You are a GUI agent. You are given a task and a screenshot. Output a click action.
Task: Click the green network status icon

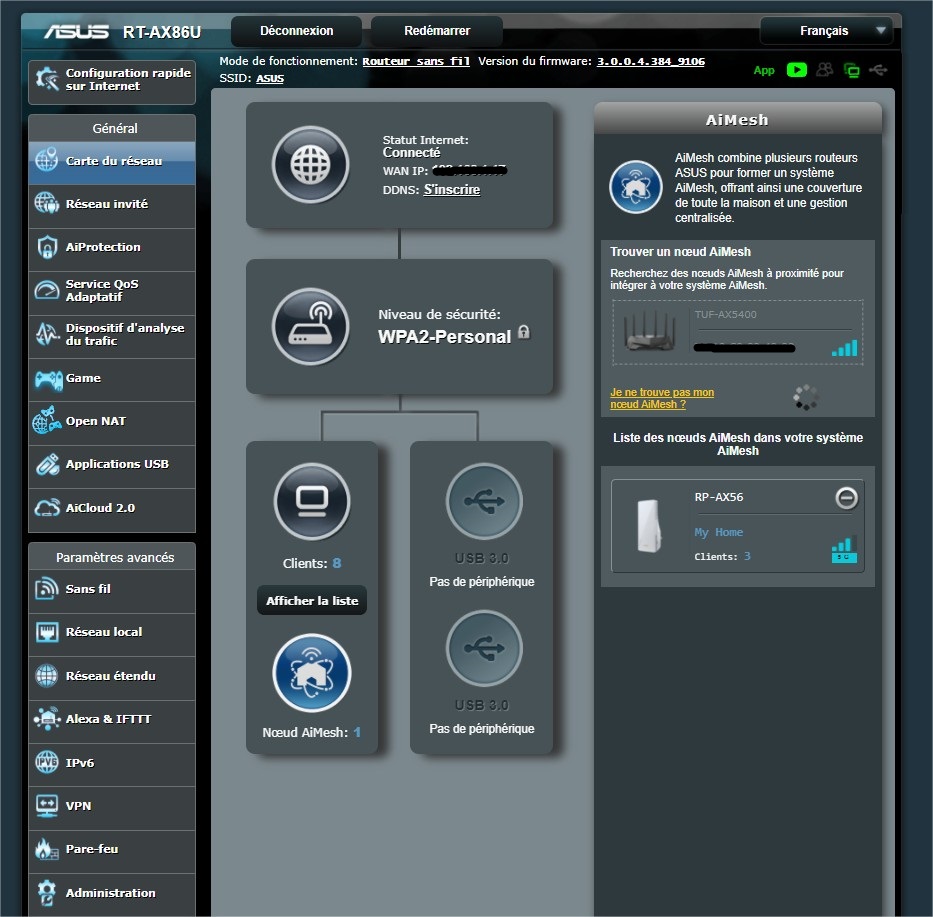click(851, 71)
